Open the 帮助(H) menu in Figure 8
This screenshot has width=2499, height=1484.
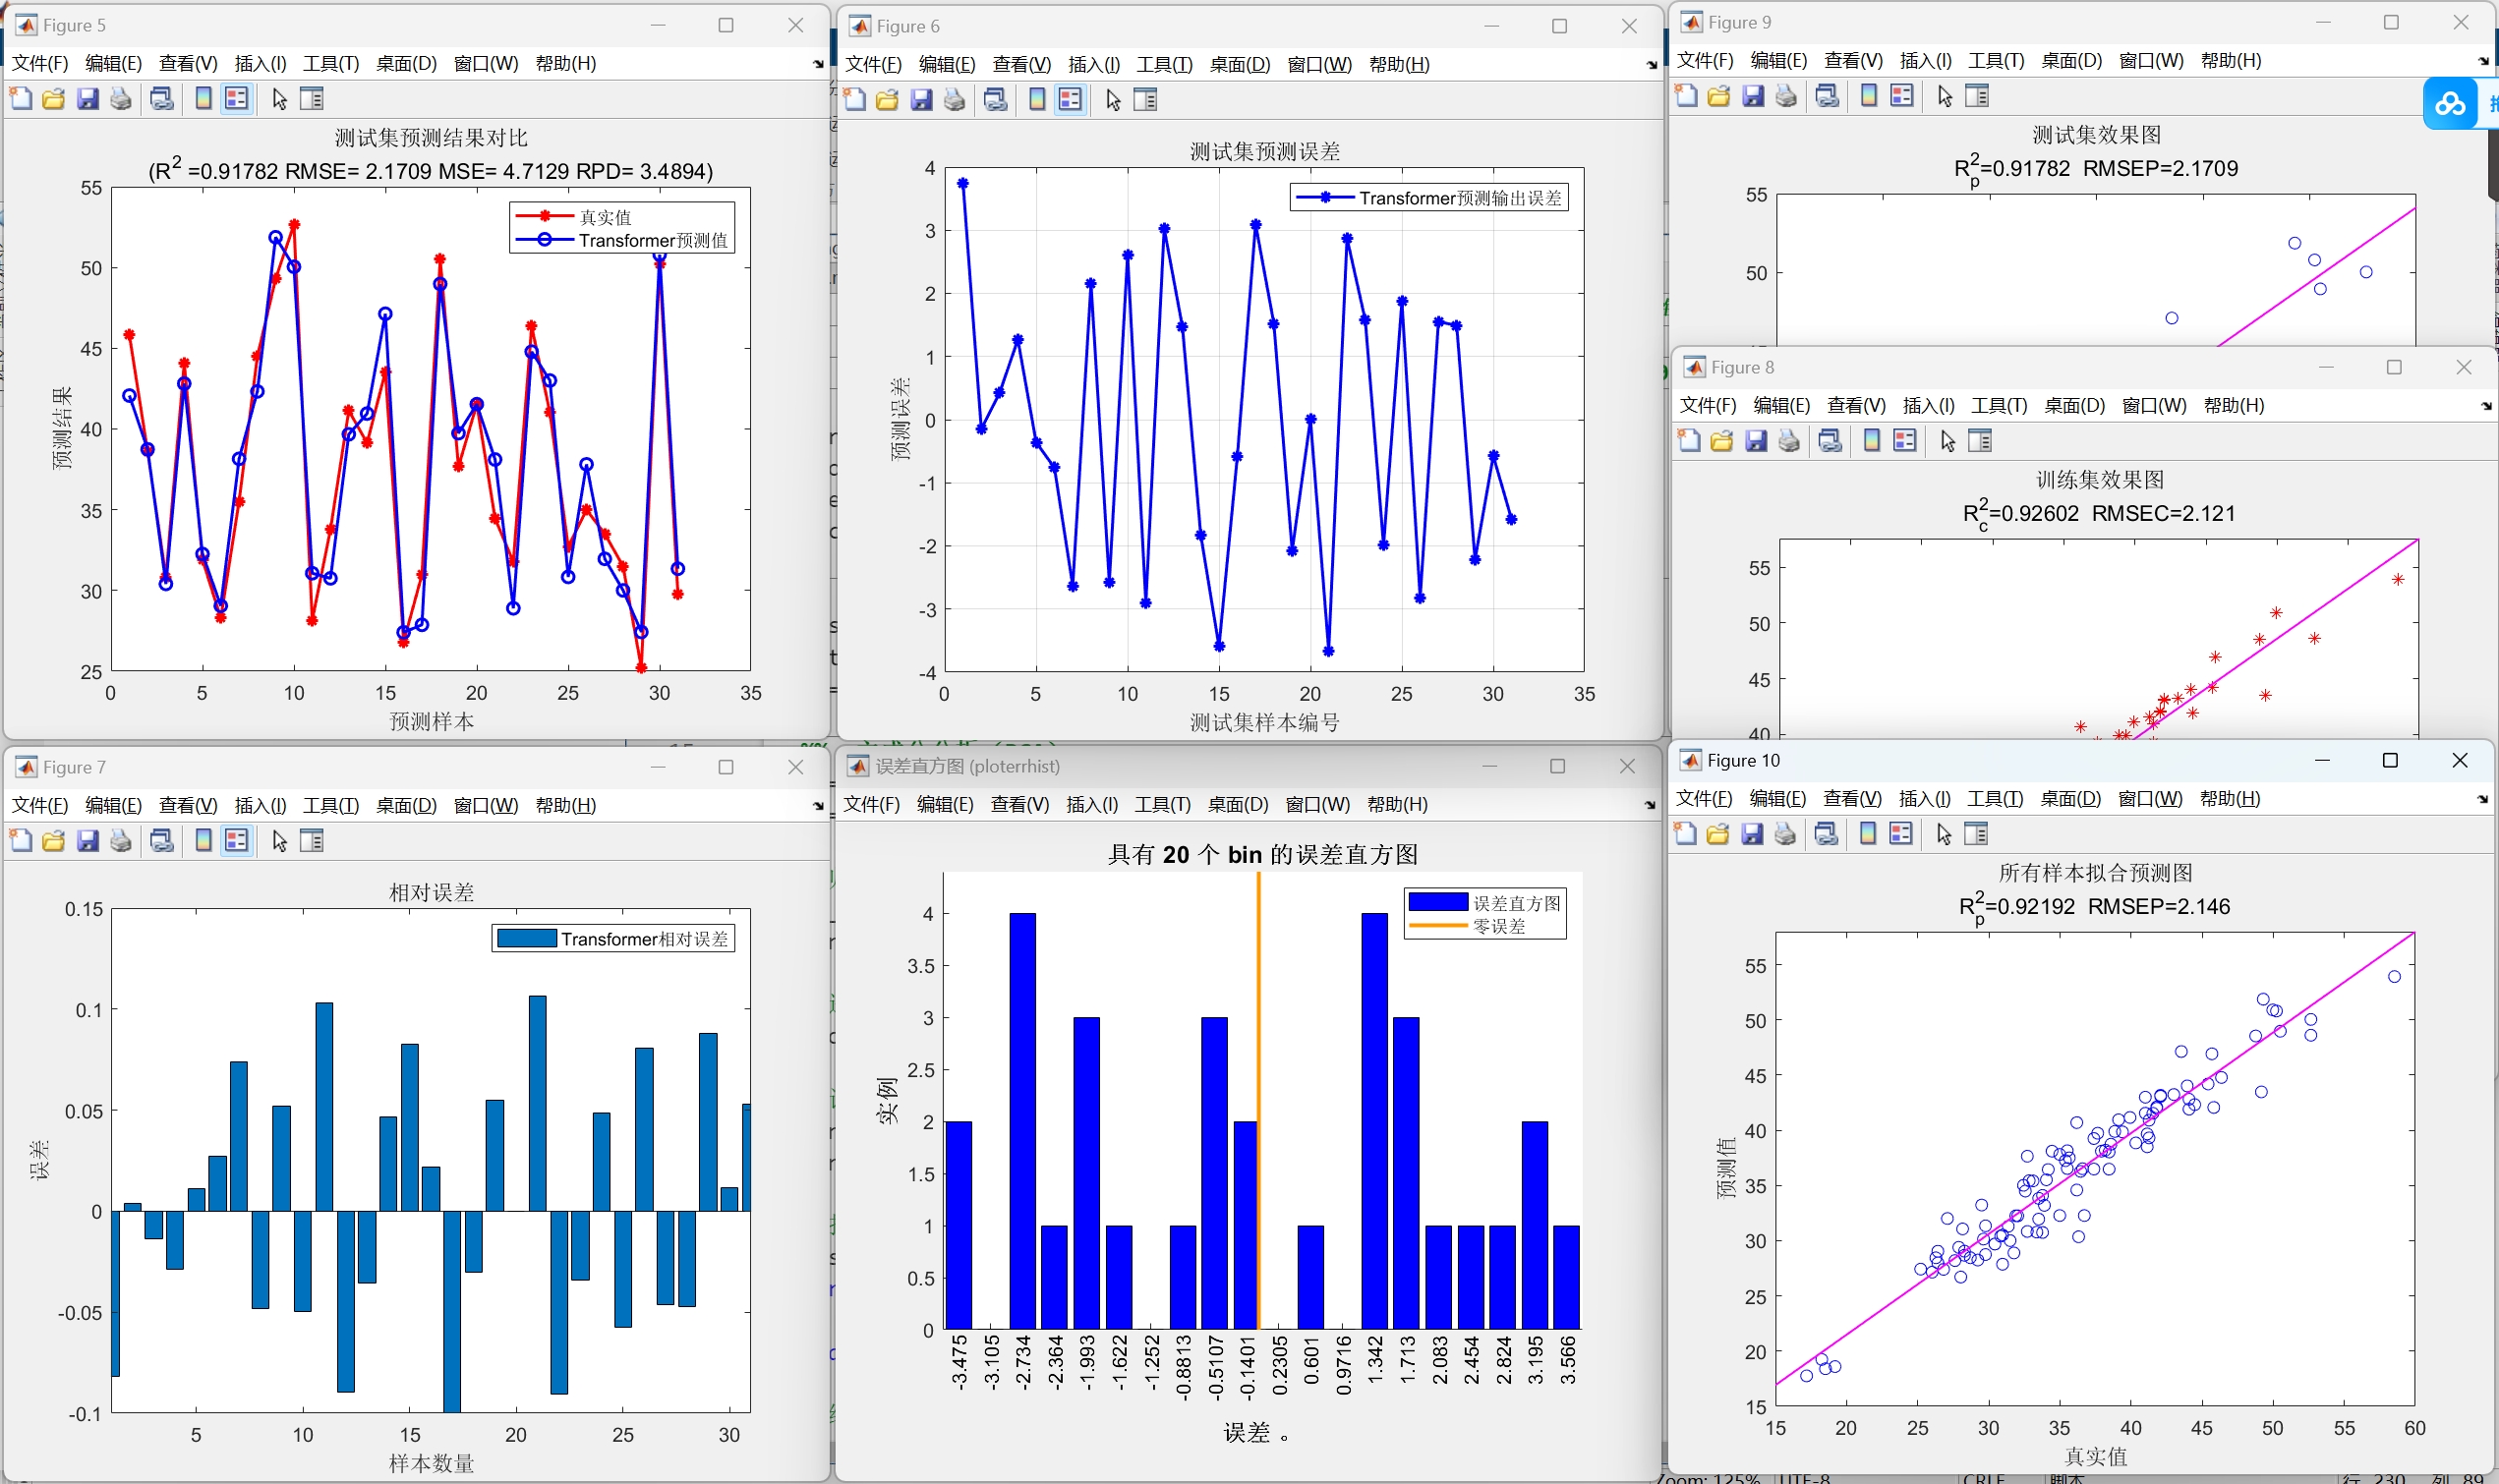point(2233,406)
